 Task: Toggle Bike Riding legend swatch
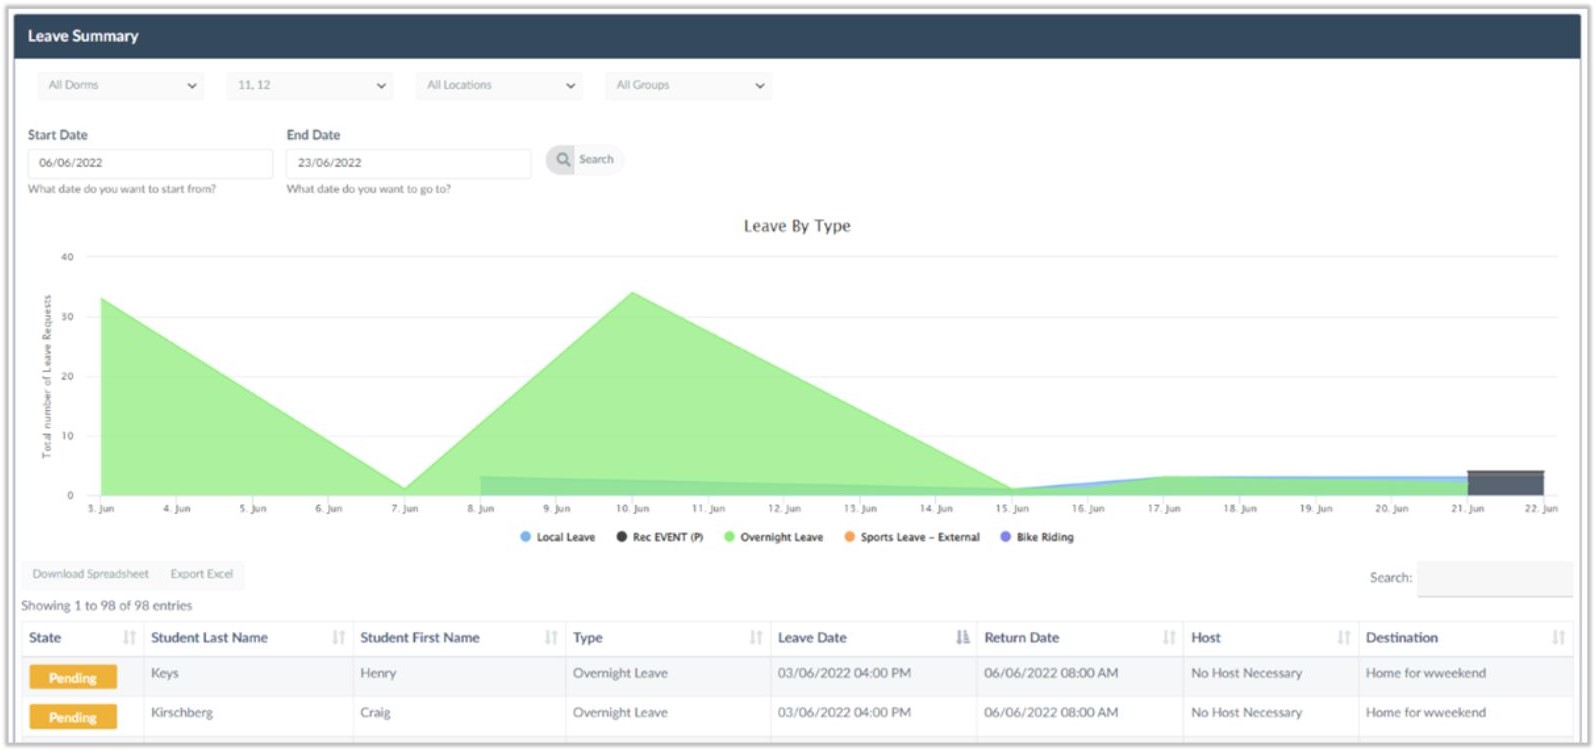(1005, 537)
